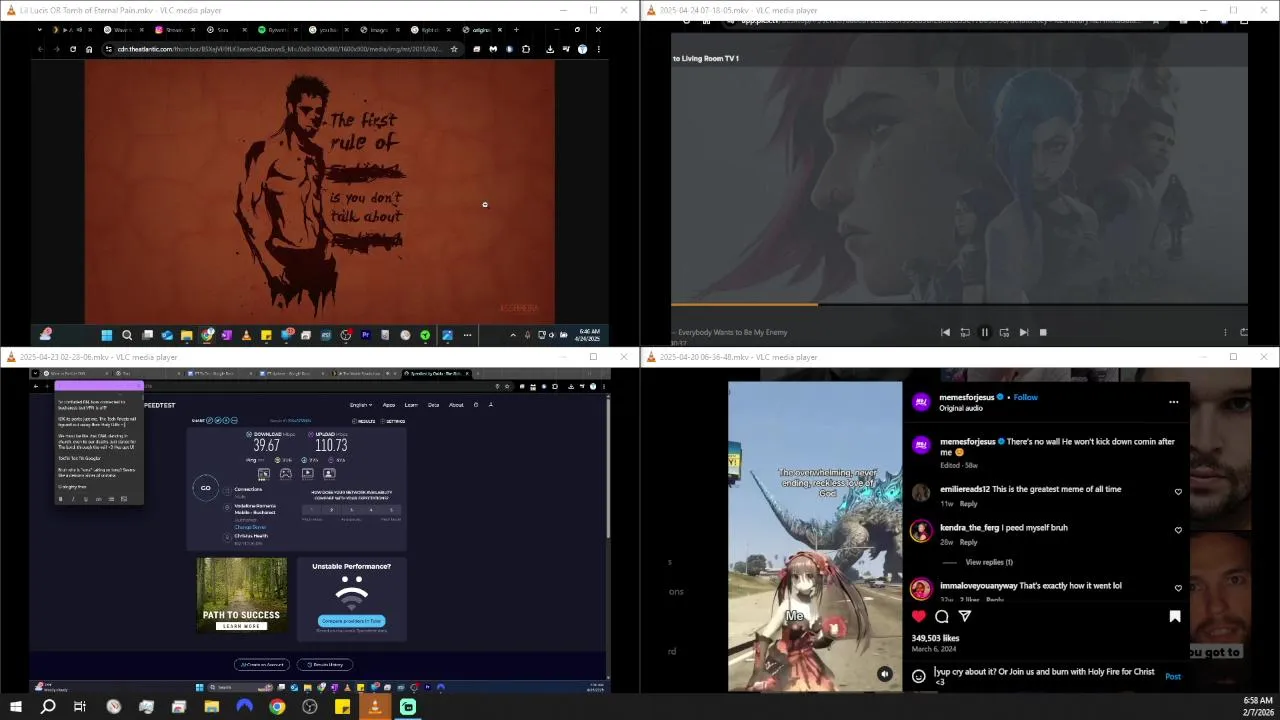
Task: Select the Speedtest by Ookla browser tab
Action: [435, 374]
